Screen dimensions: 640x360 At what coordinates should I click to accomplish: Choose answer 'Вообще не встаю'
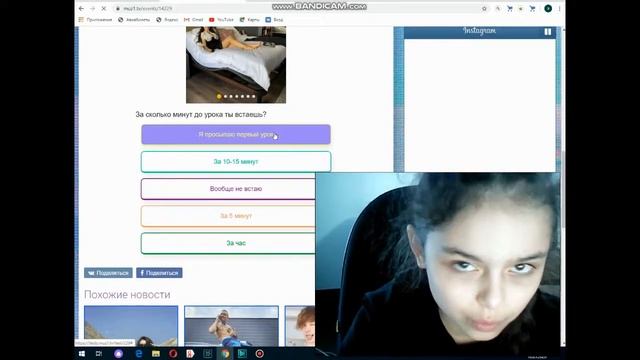tap(228, 189)
